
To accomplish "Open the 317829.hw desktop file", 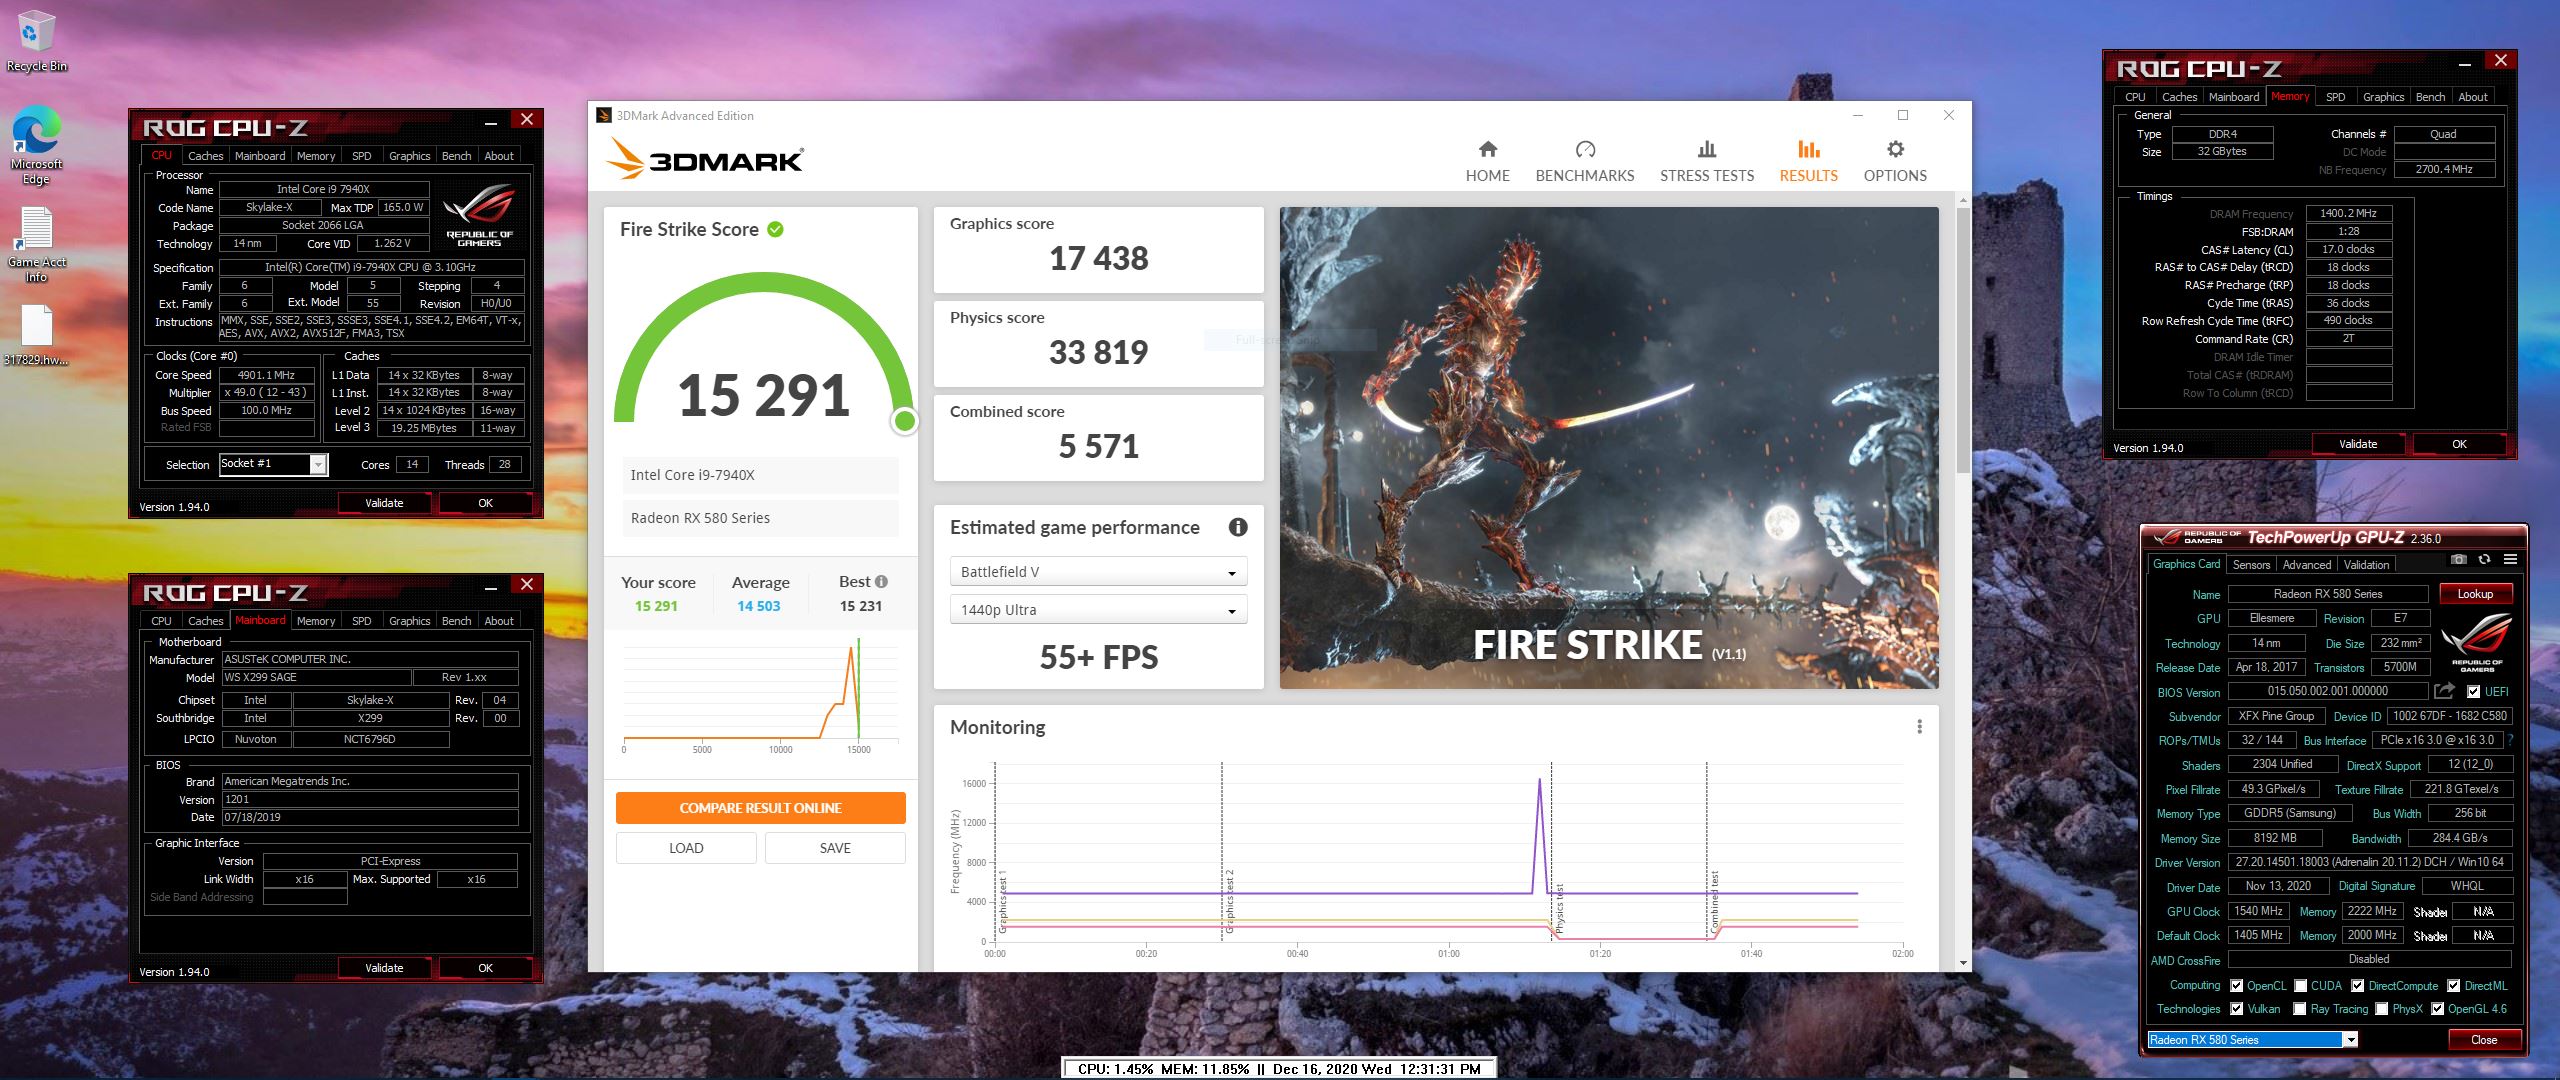I will pos(36,335).
